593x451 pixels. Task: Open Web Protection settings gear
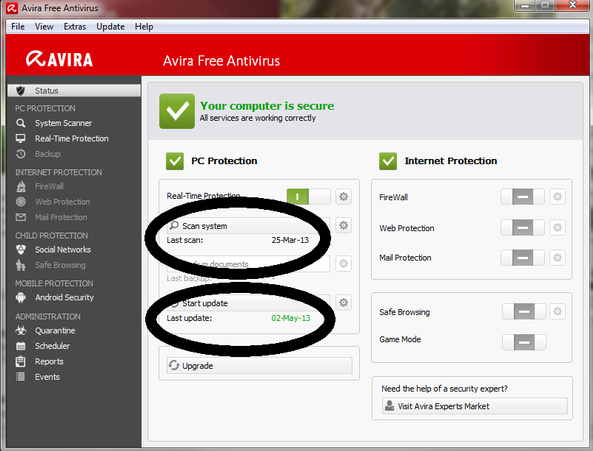pos(557,228)
